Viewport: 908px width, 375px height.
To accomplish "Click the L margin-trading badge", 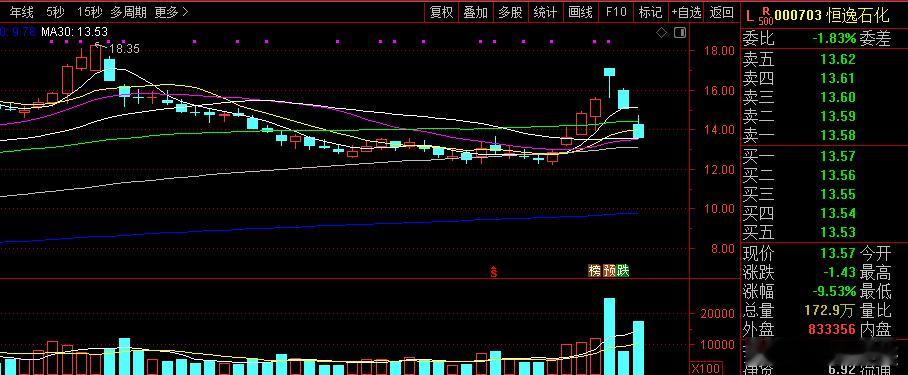I will tap(750, 16).
